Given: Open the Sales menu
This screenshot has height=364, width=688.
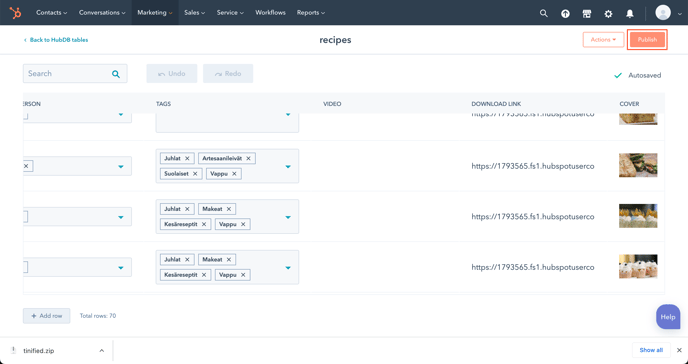Looking at the screenshot, I should tap(195, 13).
